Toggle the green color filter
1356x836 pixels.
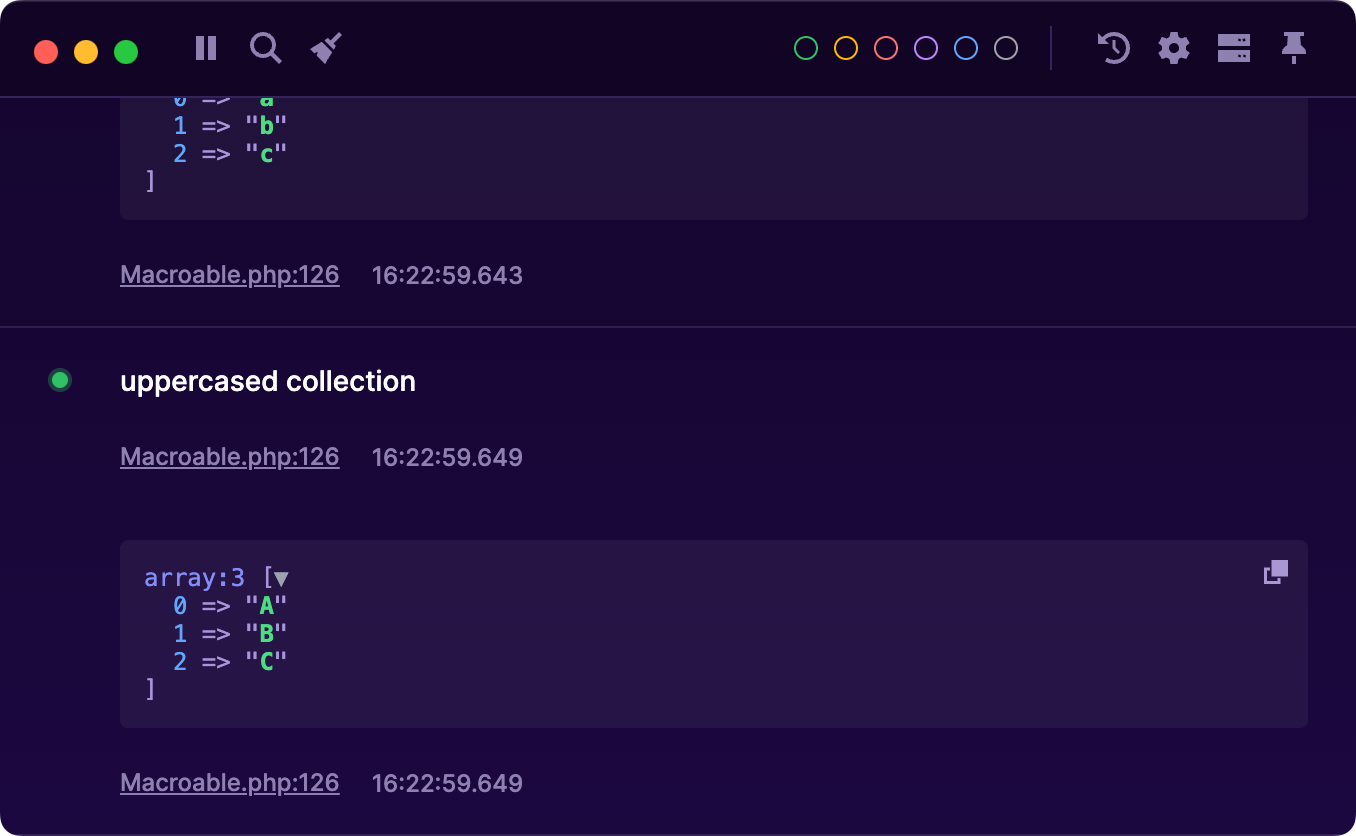(805, 47)
